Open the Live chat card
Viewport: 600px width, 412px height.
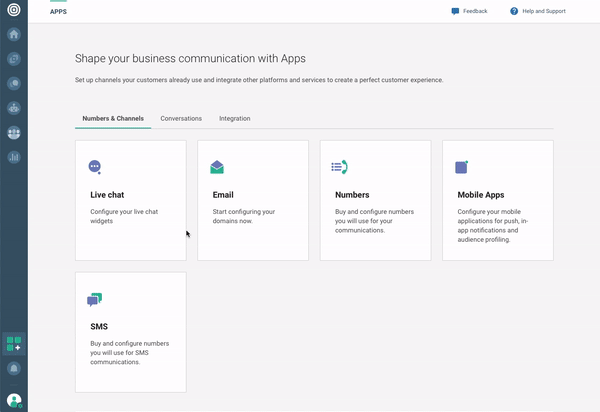130,200
